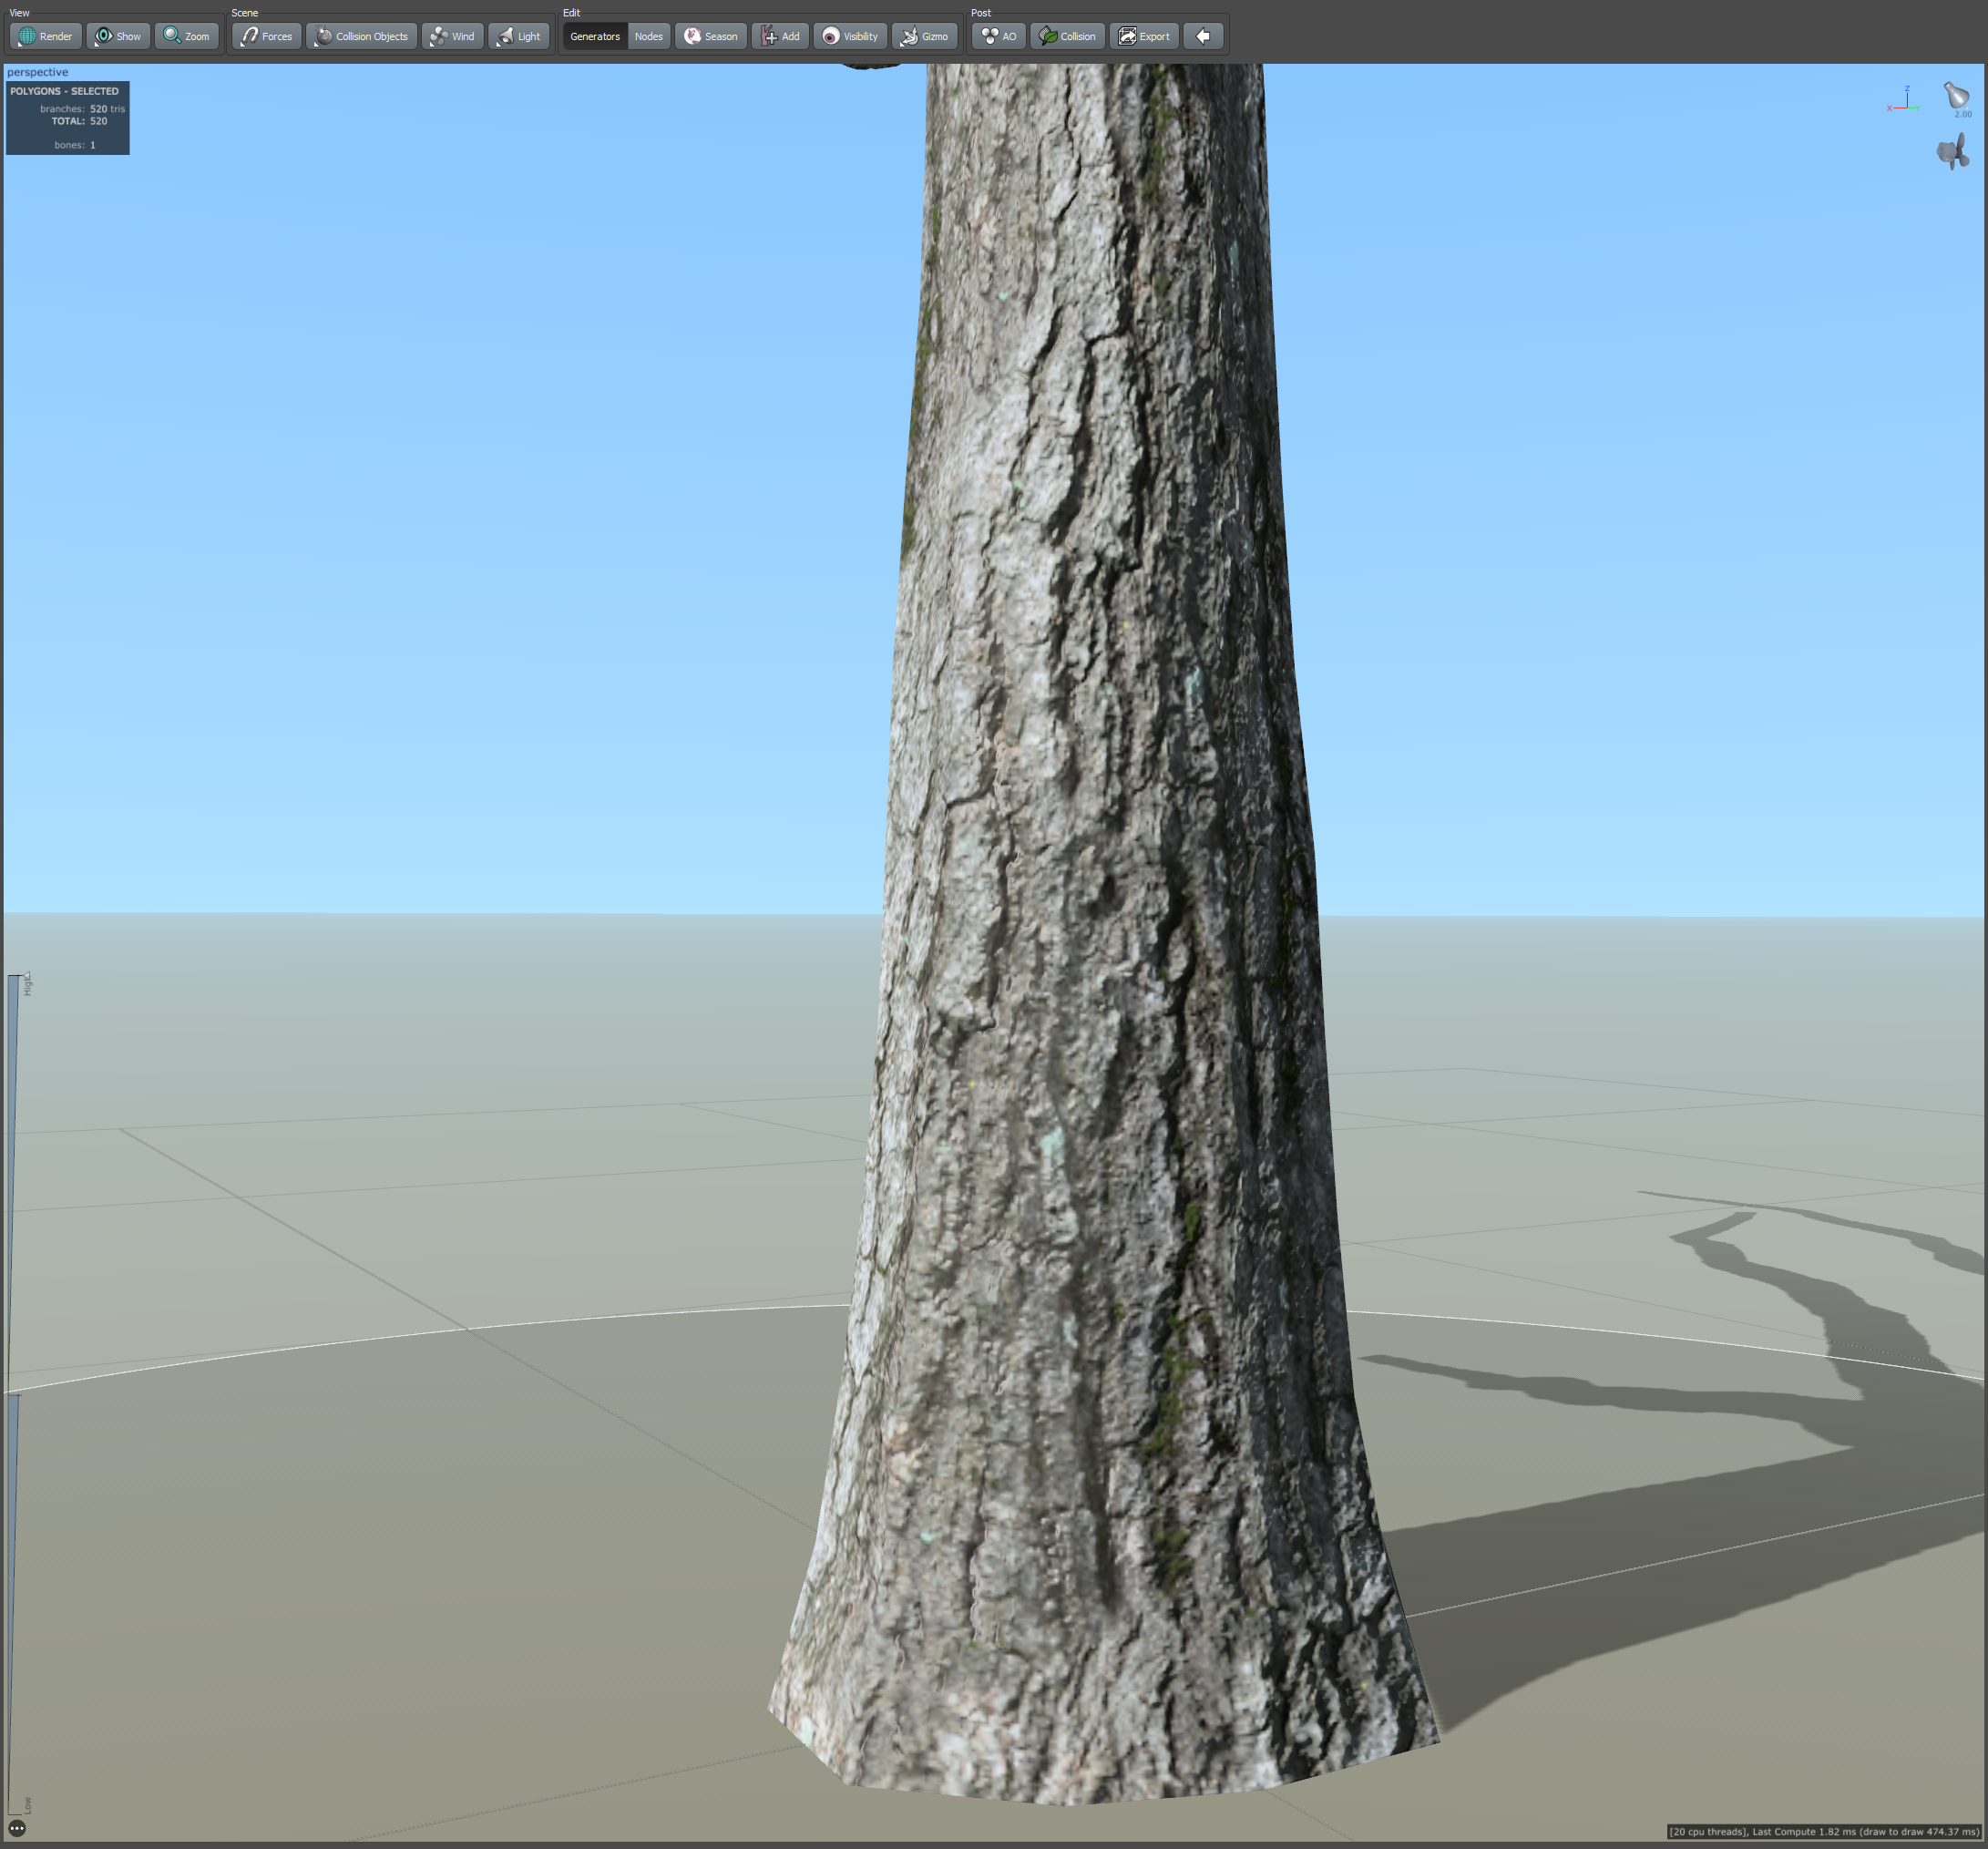Open the Show eye menu
Screen dimensions: 1988x1849
[118, 36]
